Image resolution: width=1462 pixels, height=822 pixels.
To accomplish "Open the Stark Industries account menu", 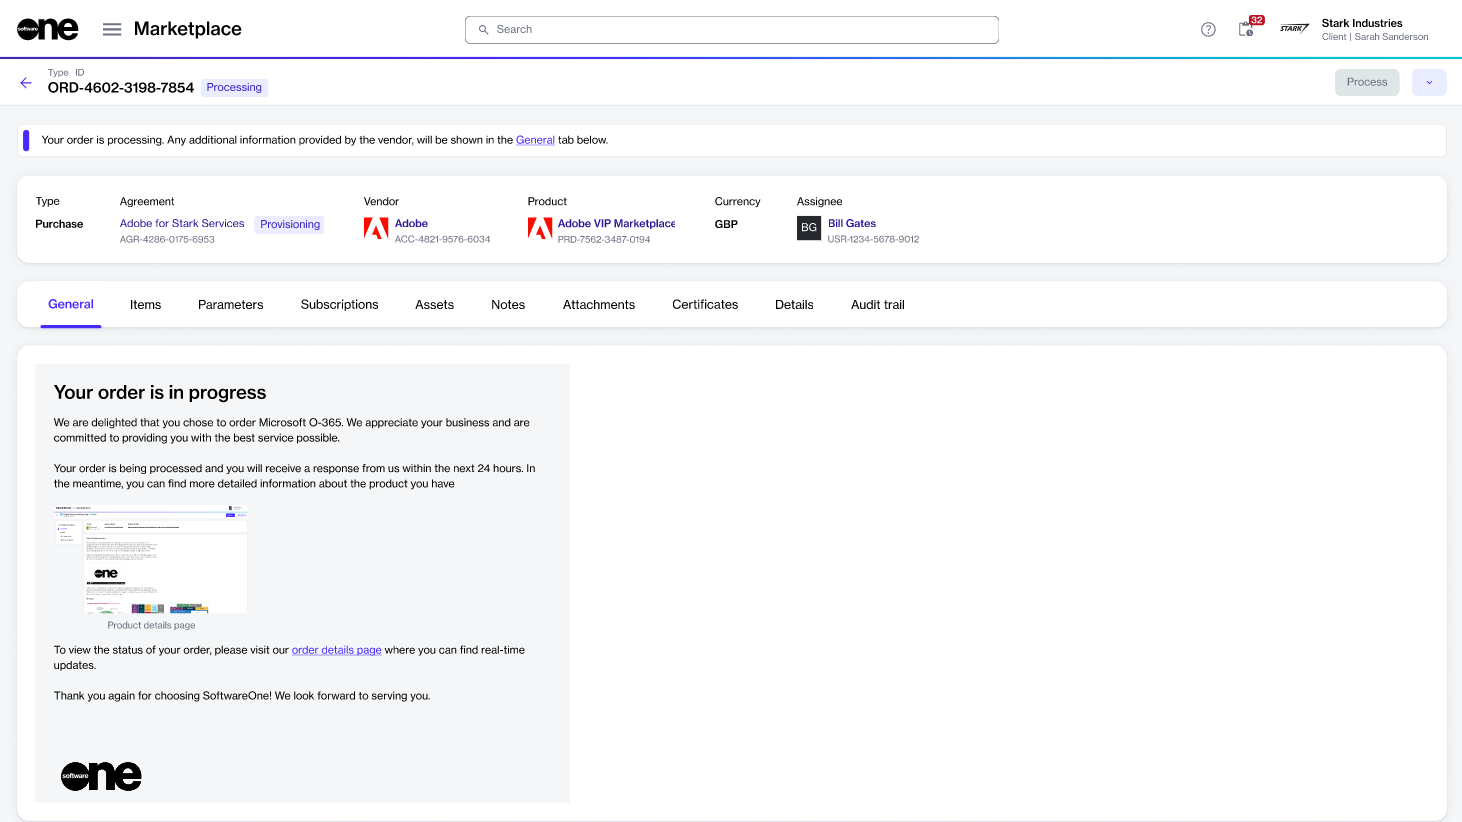I will (1360, 29).
